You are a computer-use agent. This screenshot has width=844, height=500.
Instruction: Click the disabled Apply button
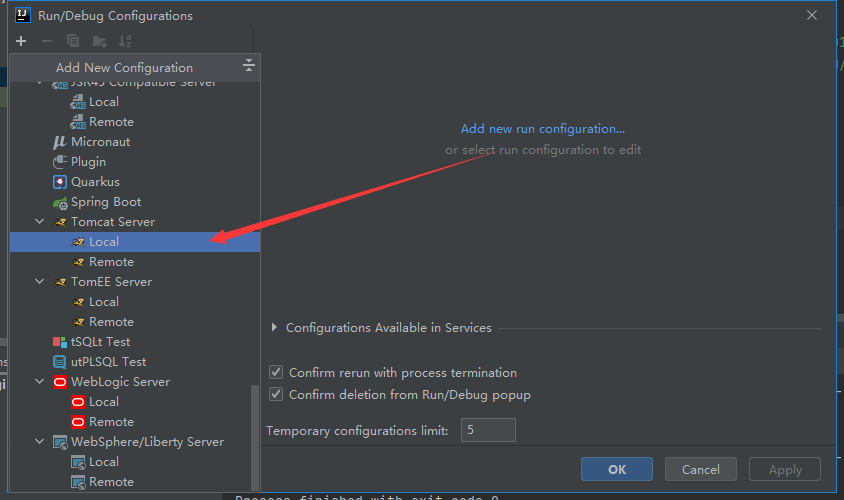[x=785, y=469]
